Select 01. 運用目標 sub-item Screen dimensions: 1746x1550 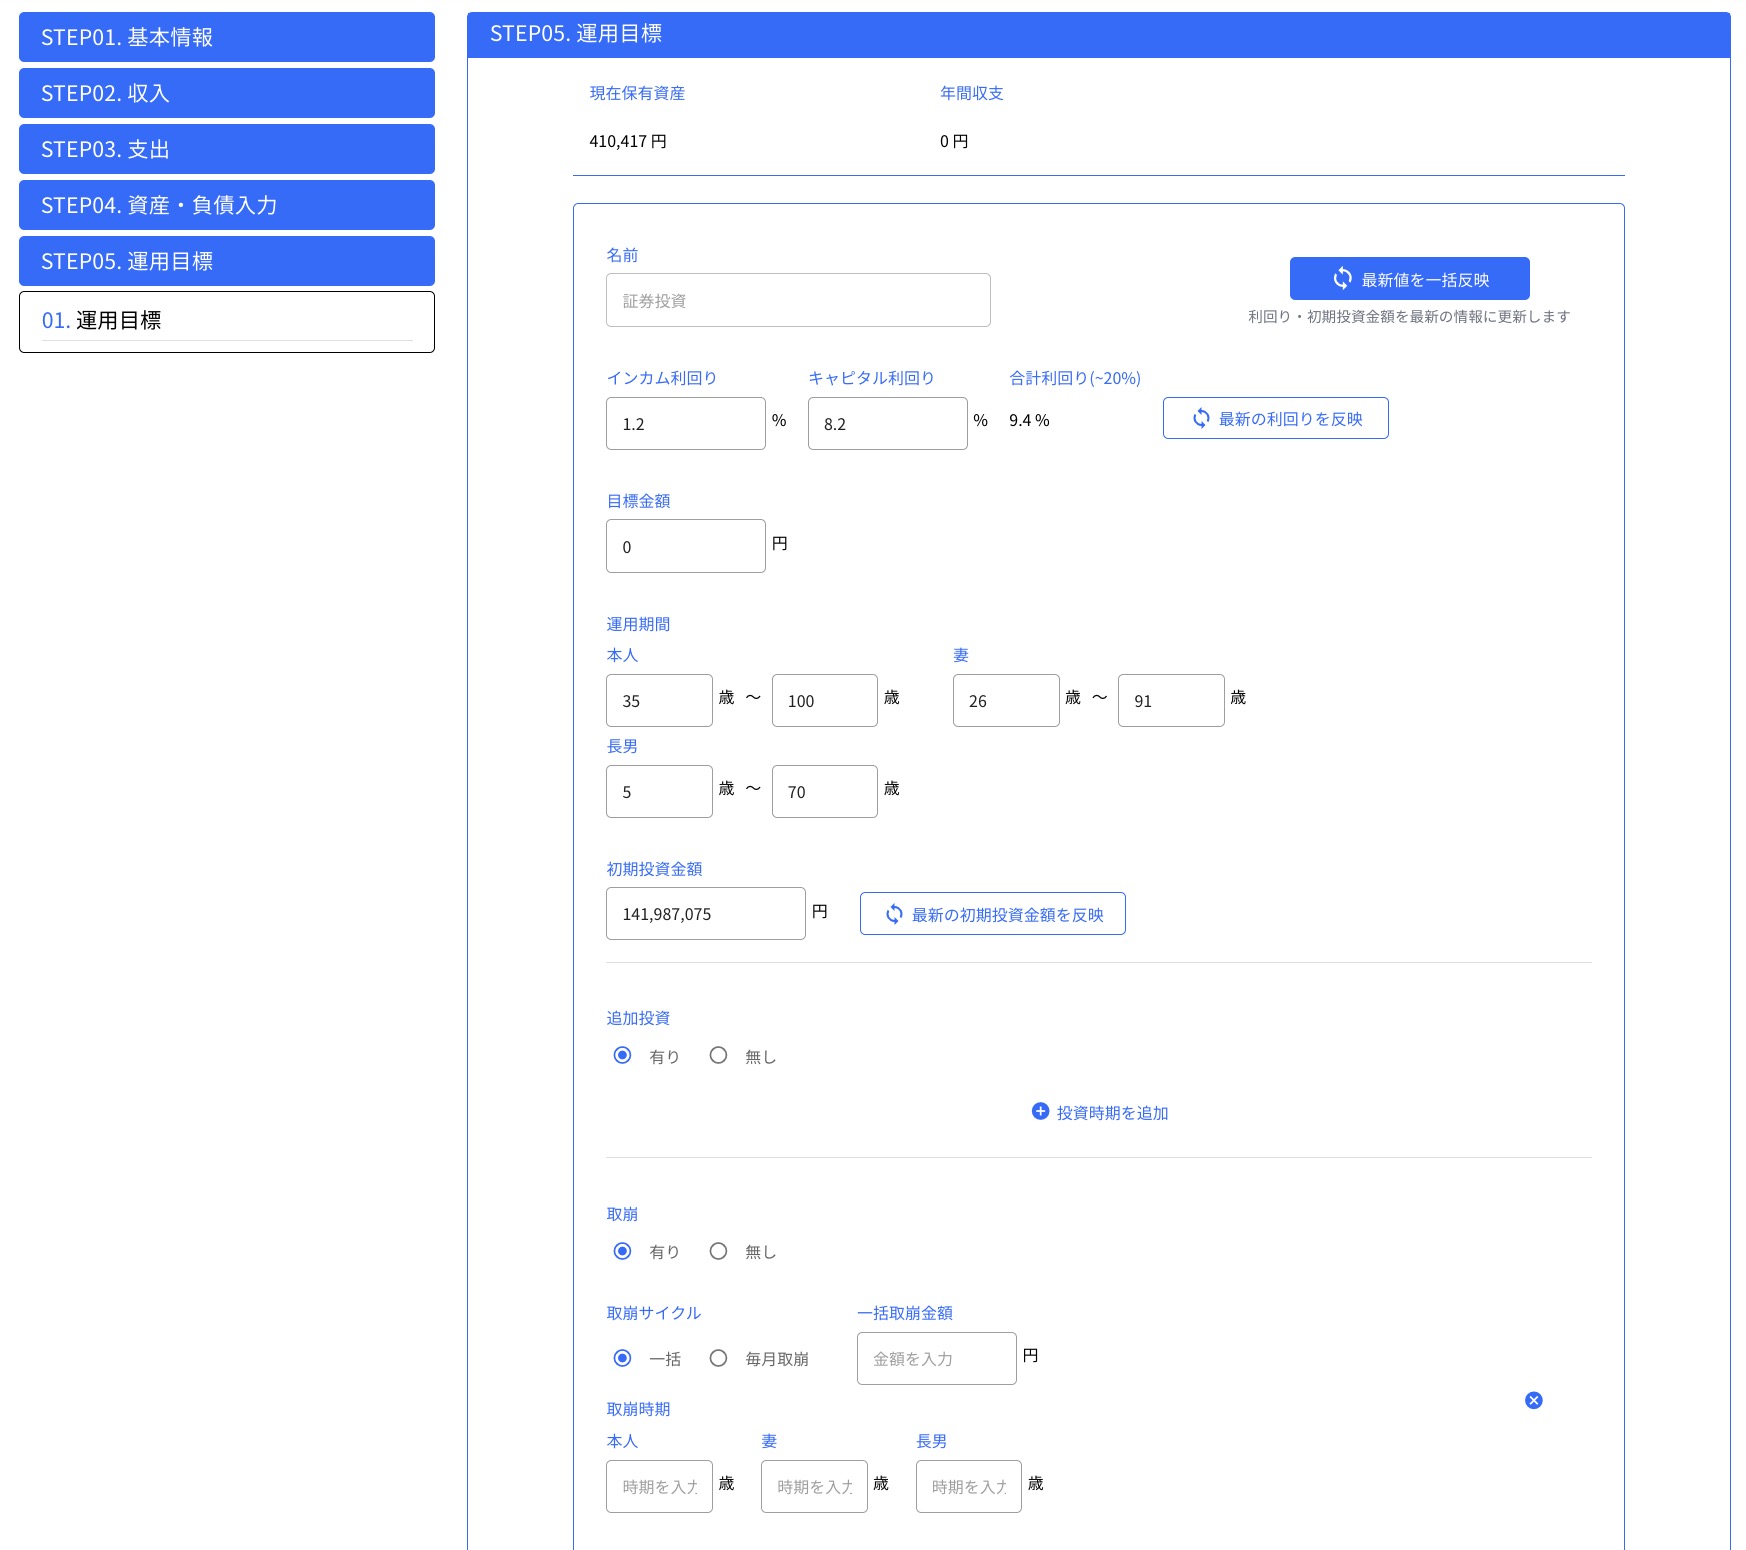coord(227,322)
